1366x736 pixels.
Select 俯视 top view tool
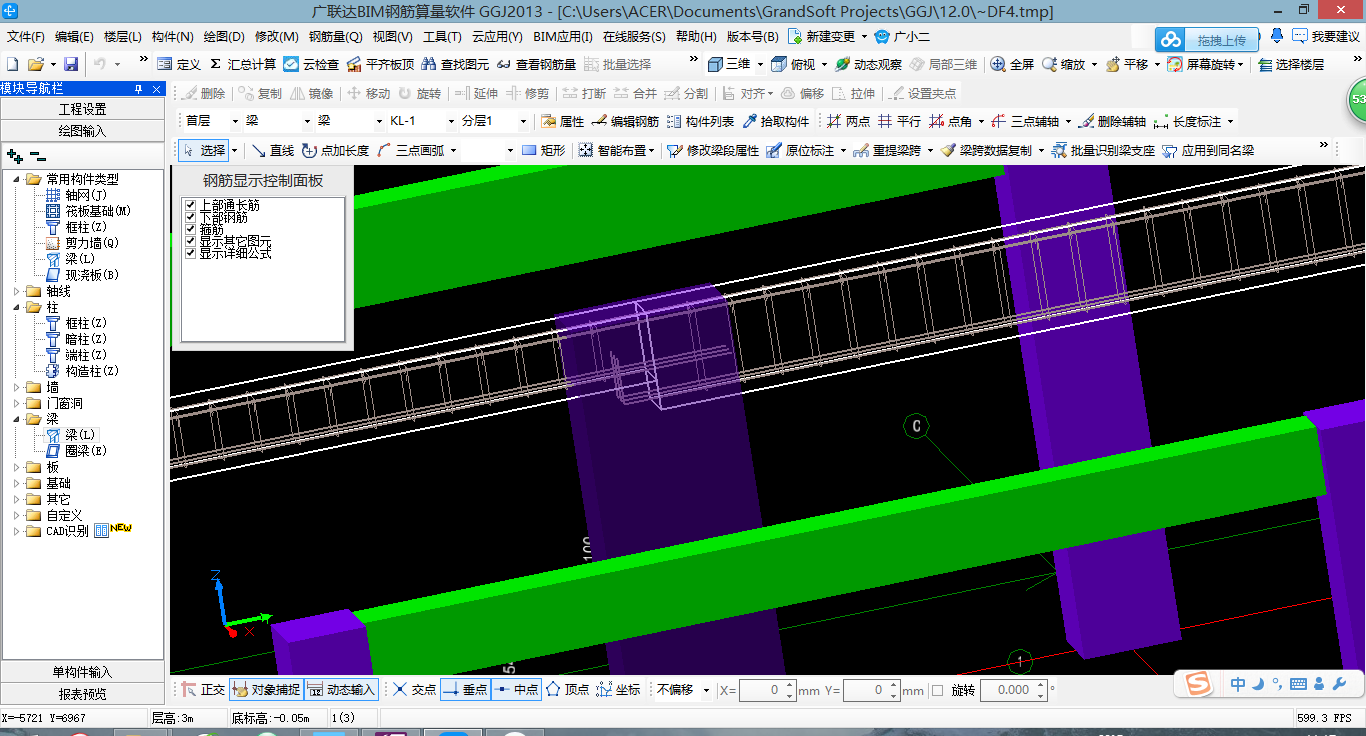[x=793, y=64]
